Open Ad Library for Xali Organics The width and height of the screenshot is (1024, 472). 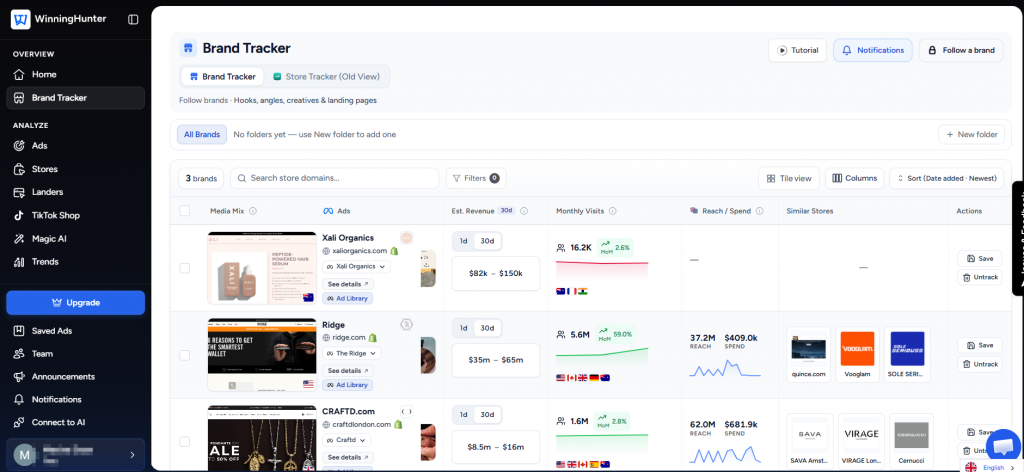click(347, 298)
